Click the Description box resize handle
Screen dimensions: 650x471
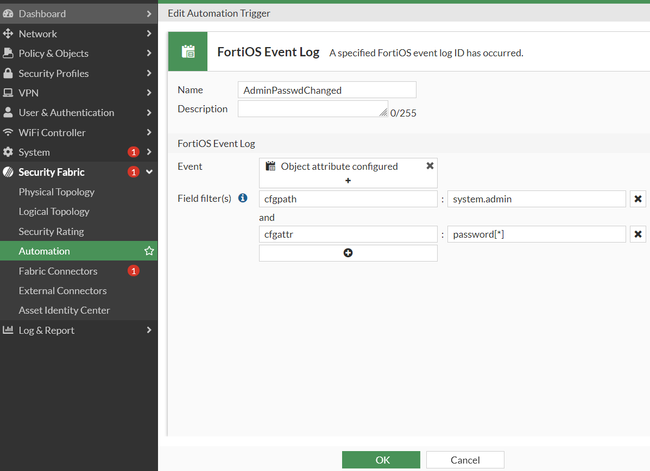[x=383, y=112]
